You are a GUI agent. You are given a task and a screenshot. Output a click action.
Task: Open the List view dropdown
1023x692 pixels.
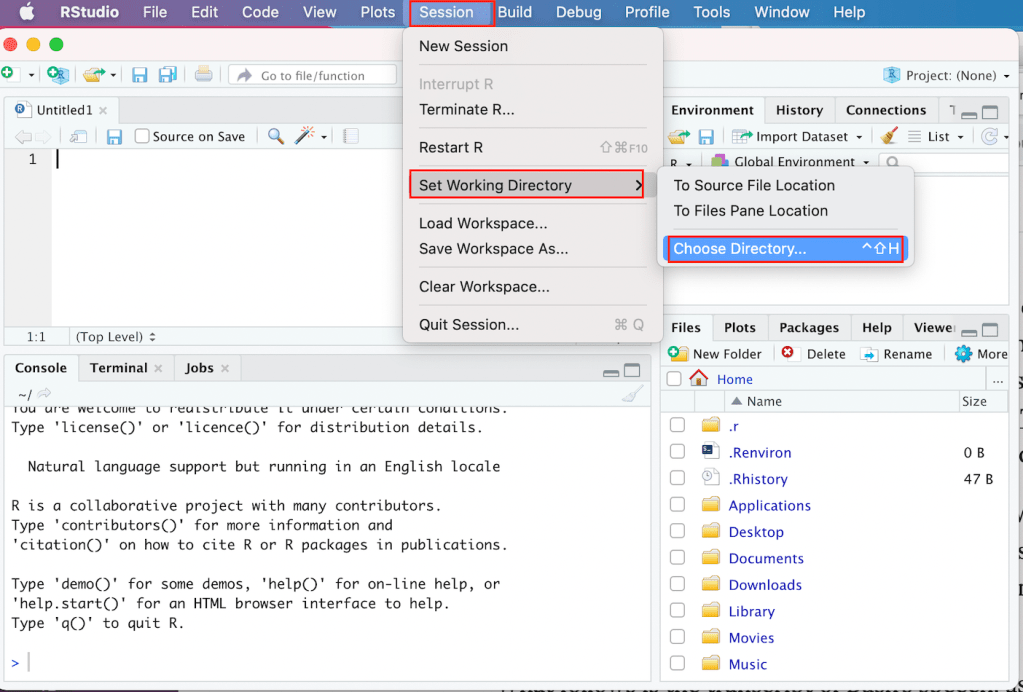coord(936,136)
